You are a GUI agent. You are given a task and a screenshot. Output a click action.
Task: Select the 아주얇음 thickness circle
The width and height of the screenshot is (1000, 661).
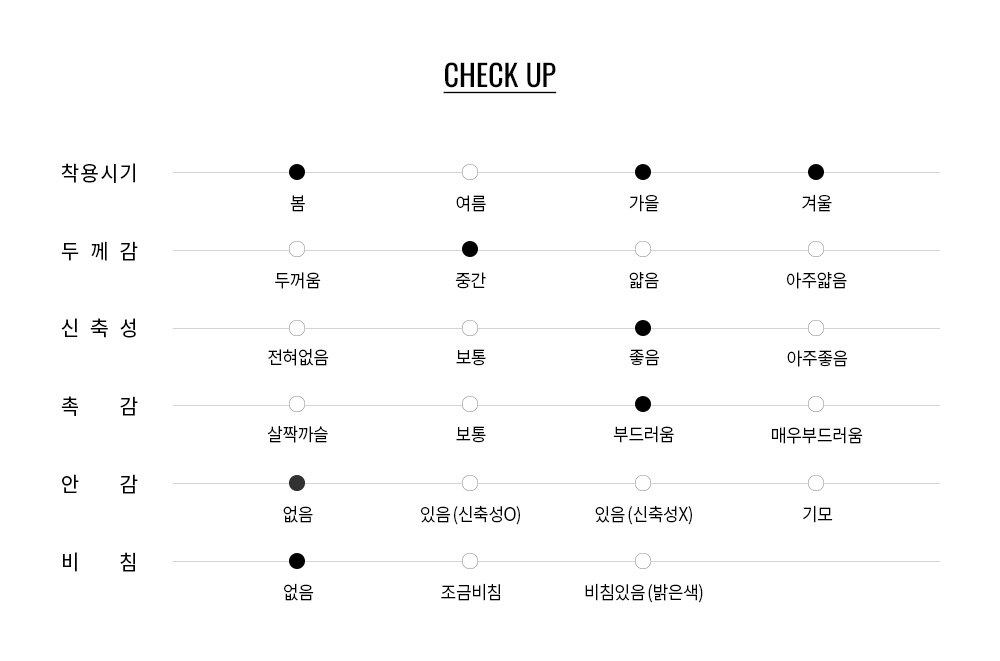(x=816, y=249)
